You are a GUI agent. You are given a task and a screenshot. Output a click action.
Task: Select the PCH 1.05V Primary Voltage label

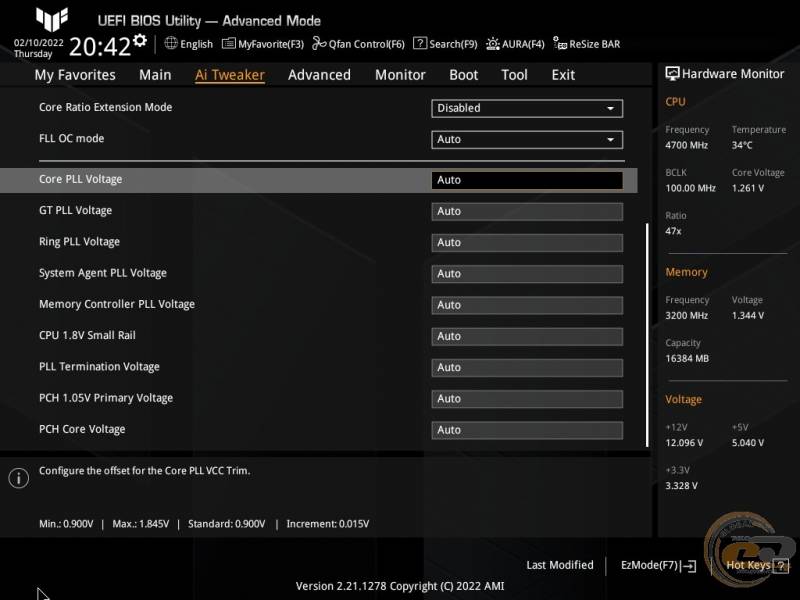pyautogui.click(x=106, y=398)
